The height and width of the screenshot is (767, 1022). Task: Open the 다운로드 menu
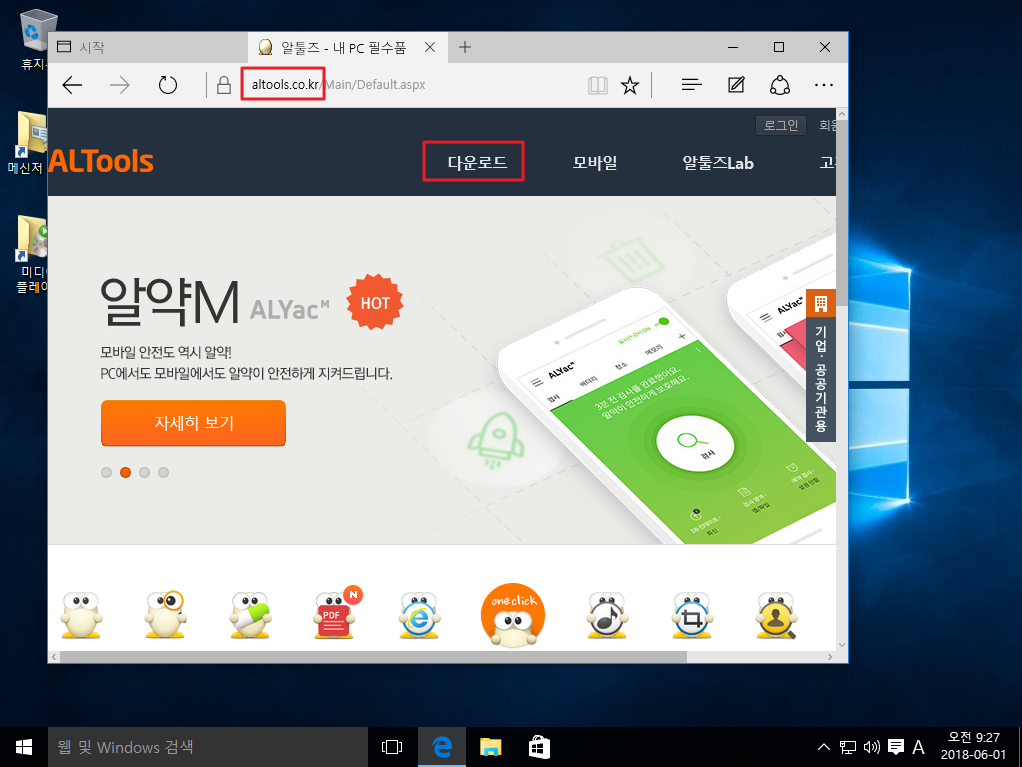point(476,162)
